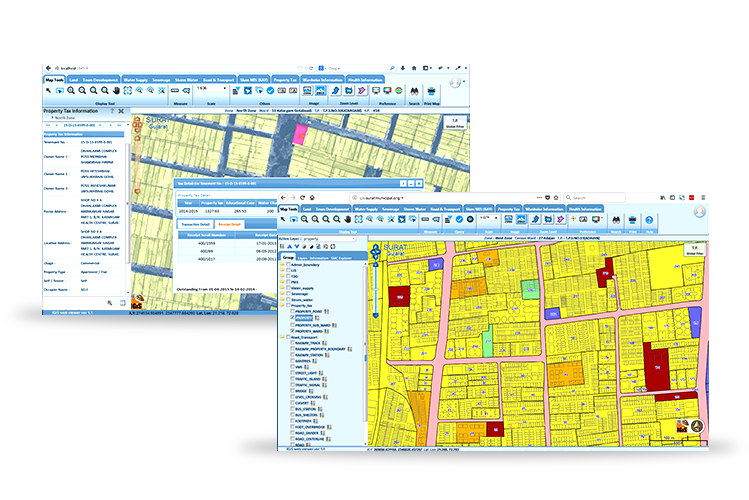
Task: Click the Global Filter button on front map
Action: pyautogui.click(x=694, y=250)
